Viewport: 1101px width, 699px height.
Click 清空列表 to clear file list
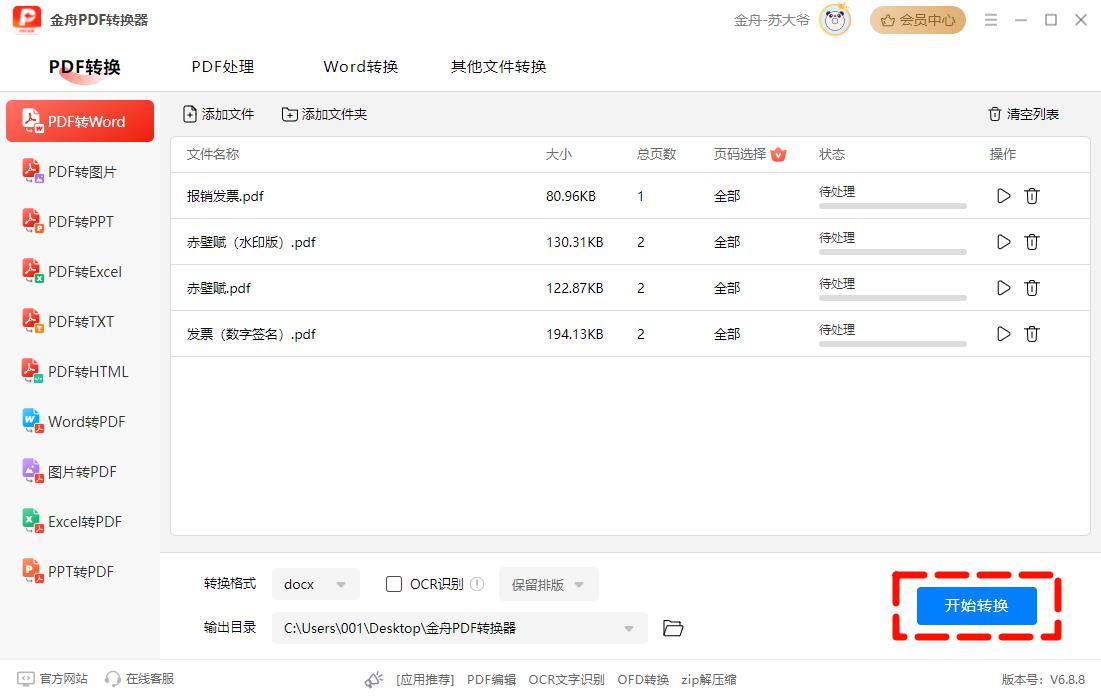(x=1023, y=114)
